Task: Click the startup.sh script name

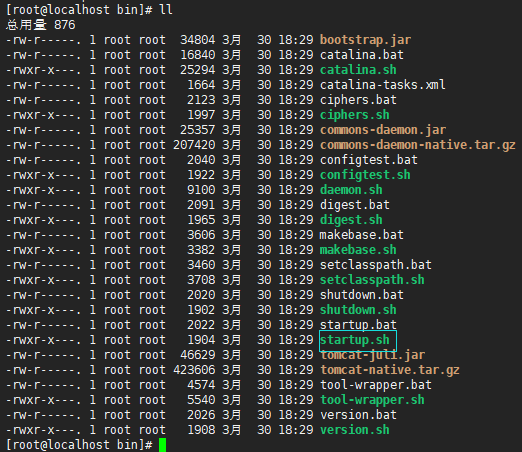Action: [355, 340]
